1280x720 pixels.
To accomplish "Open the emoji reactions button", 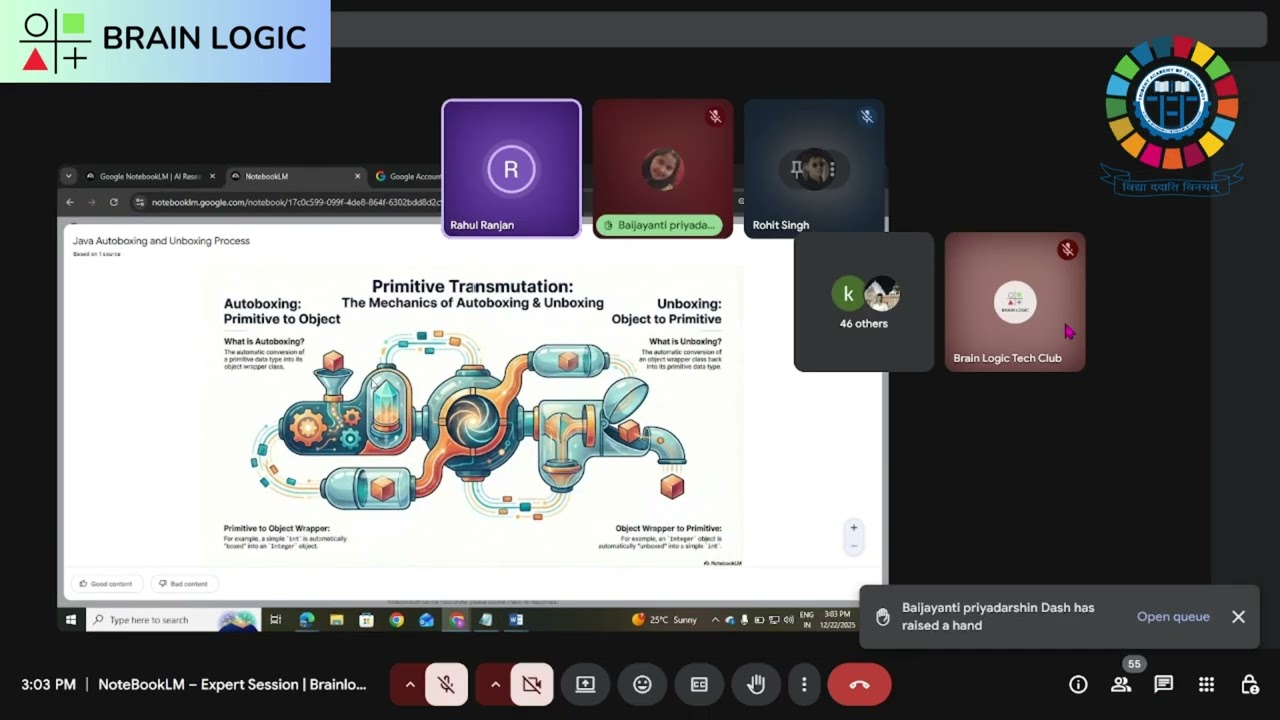I will [x=642, y=685].
